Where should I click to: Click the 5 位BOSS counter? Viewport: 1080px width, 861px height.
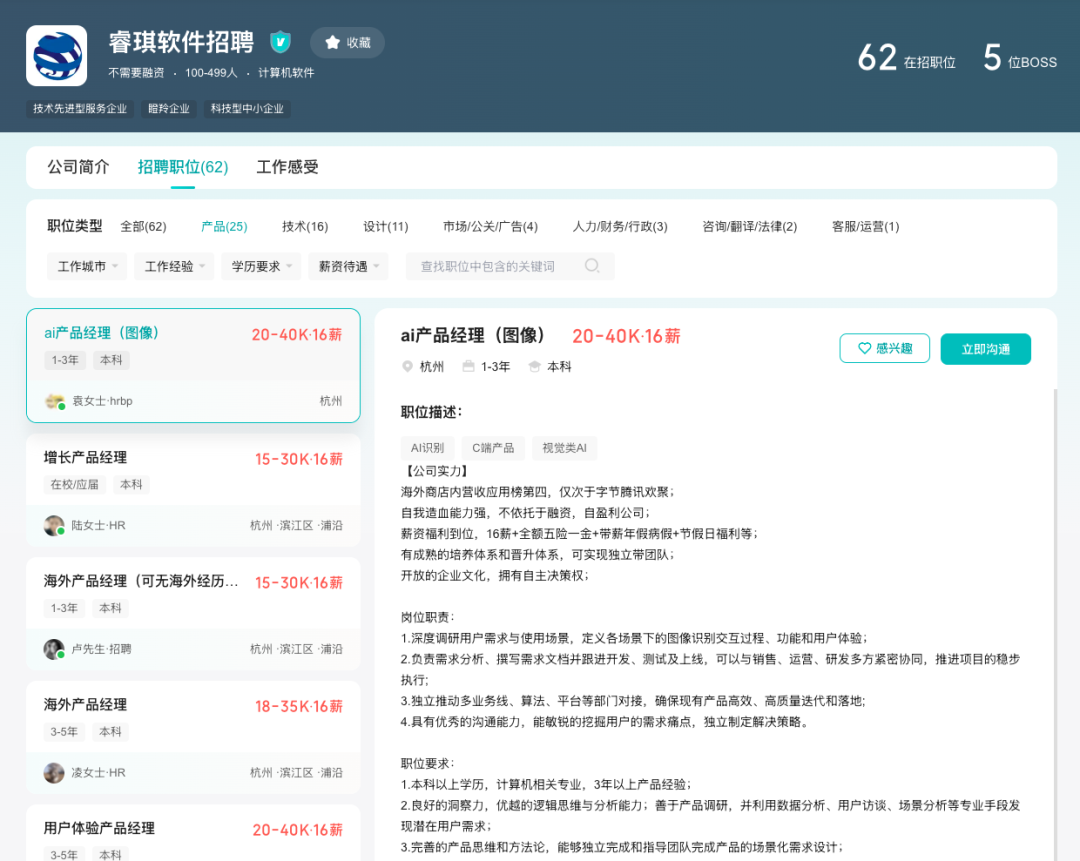[1020, 58]
